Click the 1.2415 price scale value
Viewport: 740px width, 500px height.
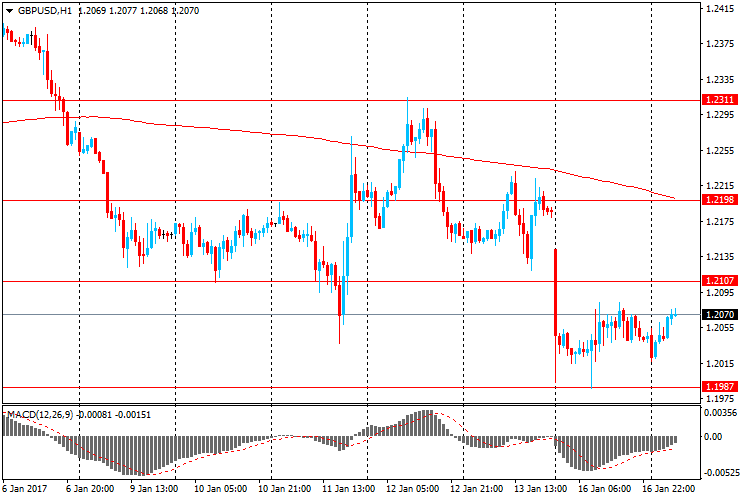pyautogui.click(x=720, y=8)
